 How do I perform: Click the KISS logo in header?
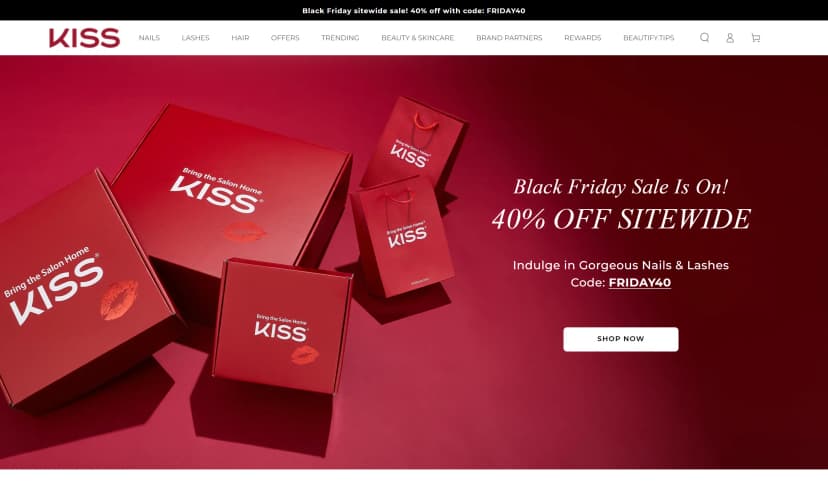point(84,37)
